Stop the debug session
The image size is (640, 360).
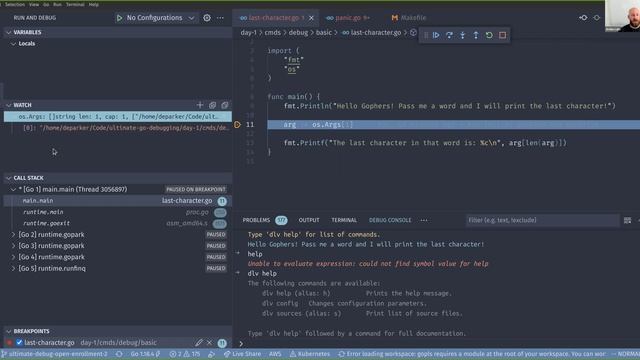click(x=502, y=36)
